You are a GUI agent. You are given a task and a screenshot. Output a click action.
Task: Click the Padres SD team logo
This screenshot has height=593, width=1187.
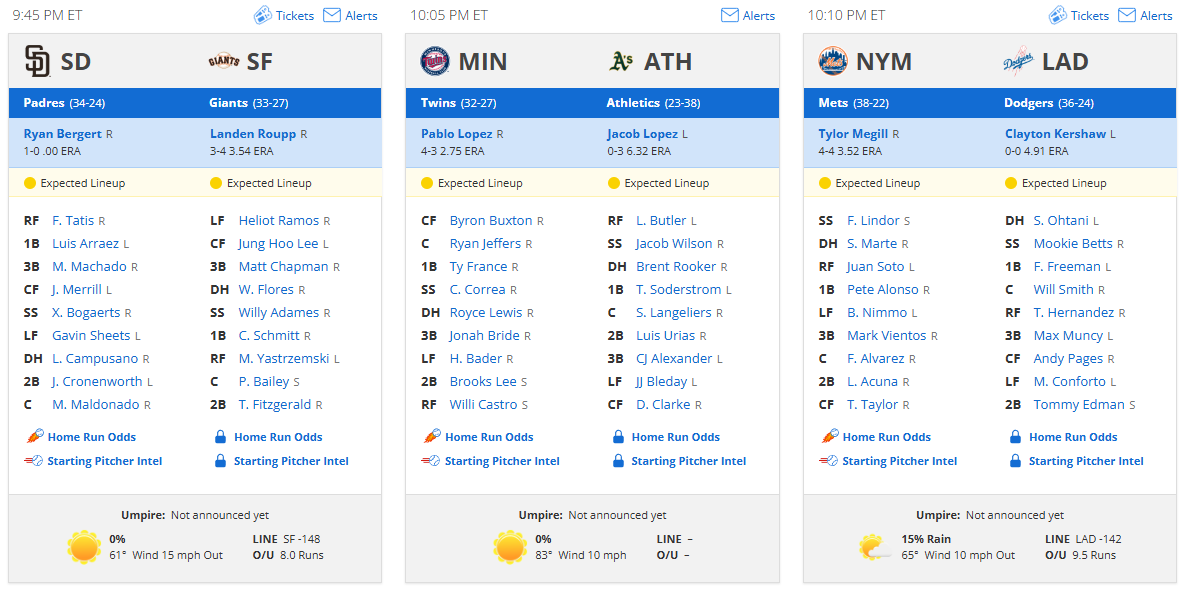(x=37, y=61)
